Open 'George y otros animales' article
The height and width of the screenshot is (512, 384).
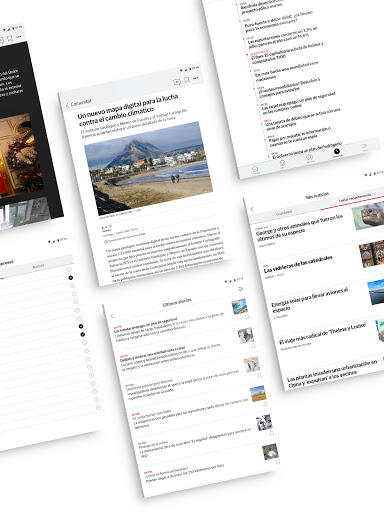(300, 228)
